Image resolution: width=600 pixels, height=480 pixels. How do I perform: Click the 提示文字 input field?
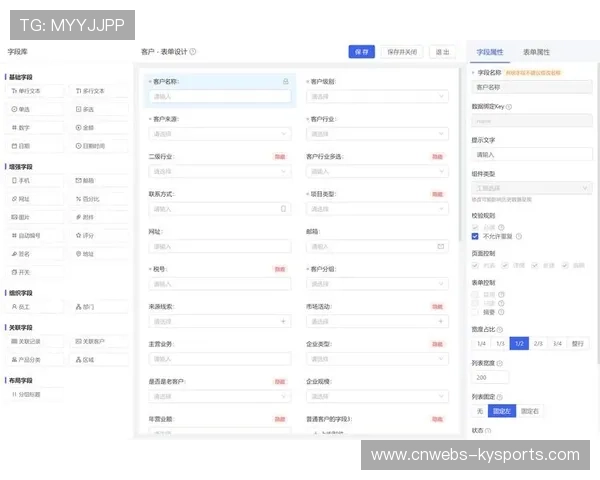(x=532, y=155)
